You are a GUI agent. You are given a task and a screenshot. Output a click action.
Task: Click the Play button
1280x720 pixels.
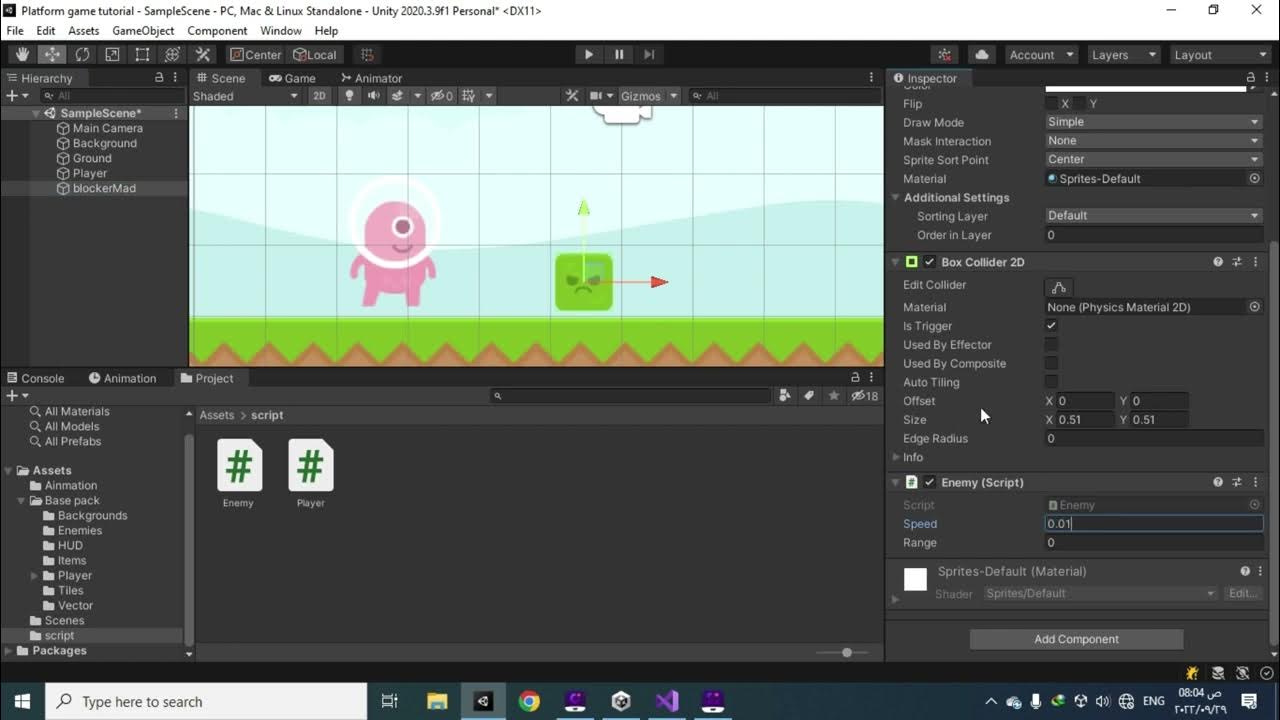click(x=589, y=55)
